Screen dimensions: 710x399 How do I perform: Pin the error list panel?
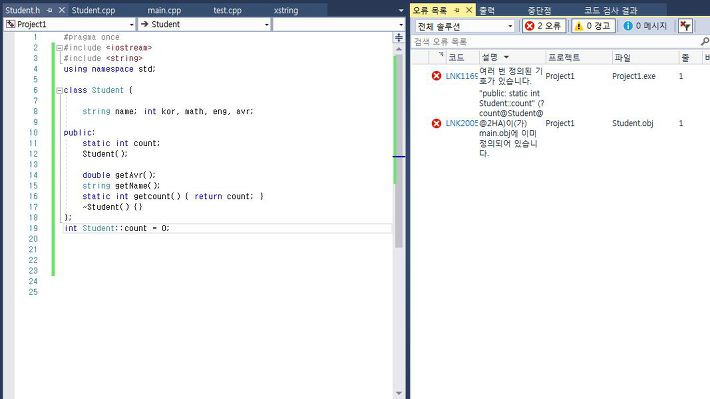[x=457, y=10]
